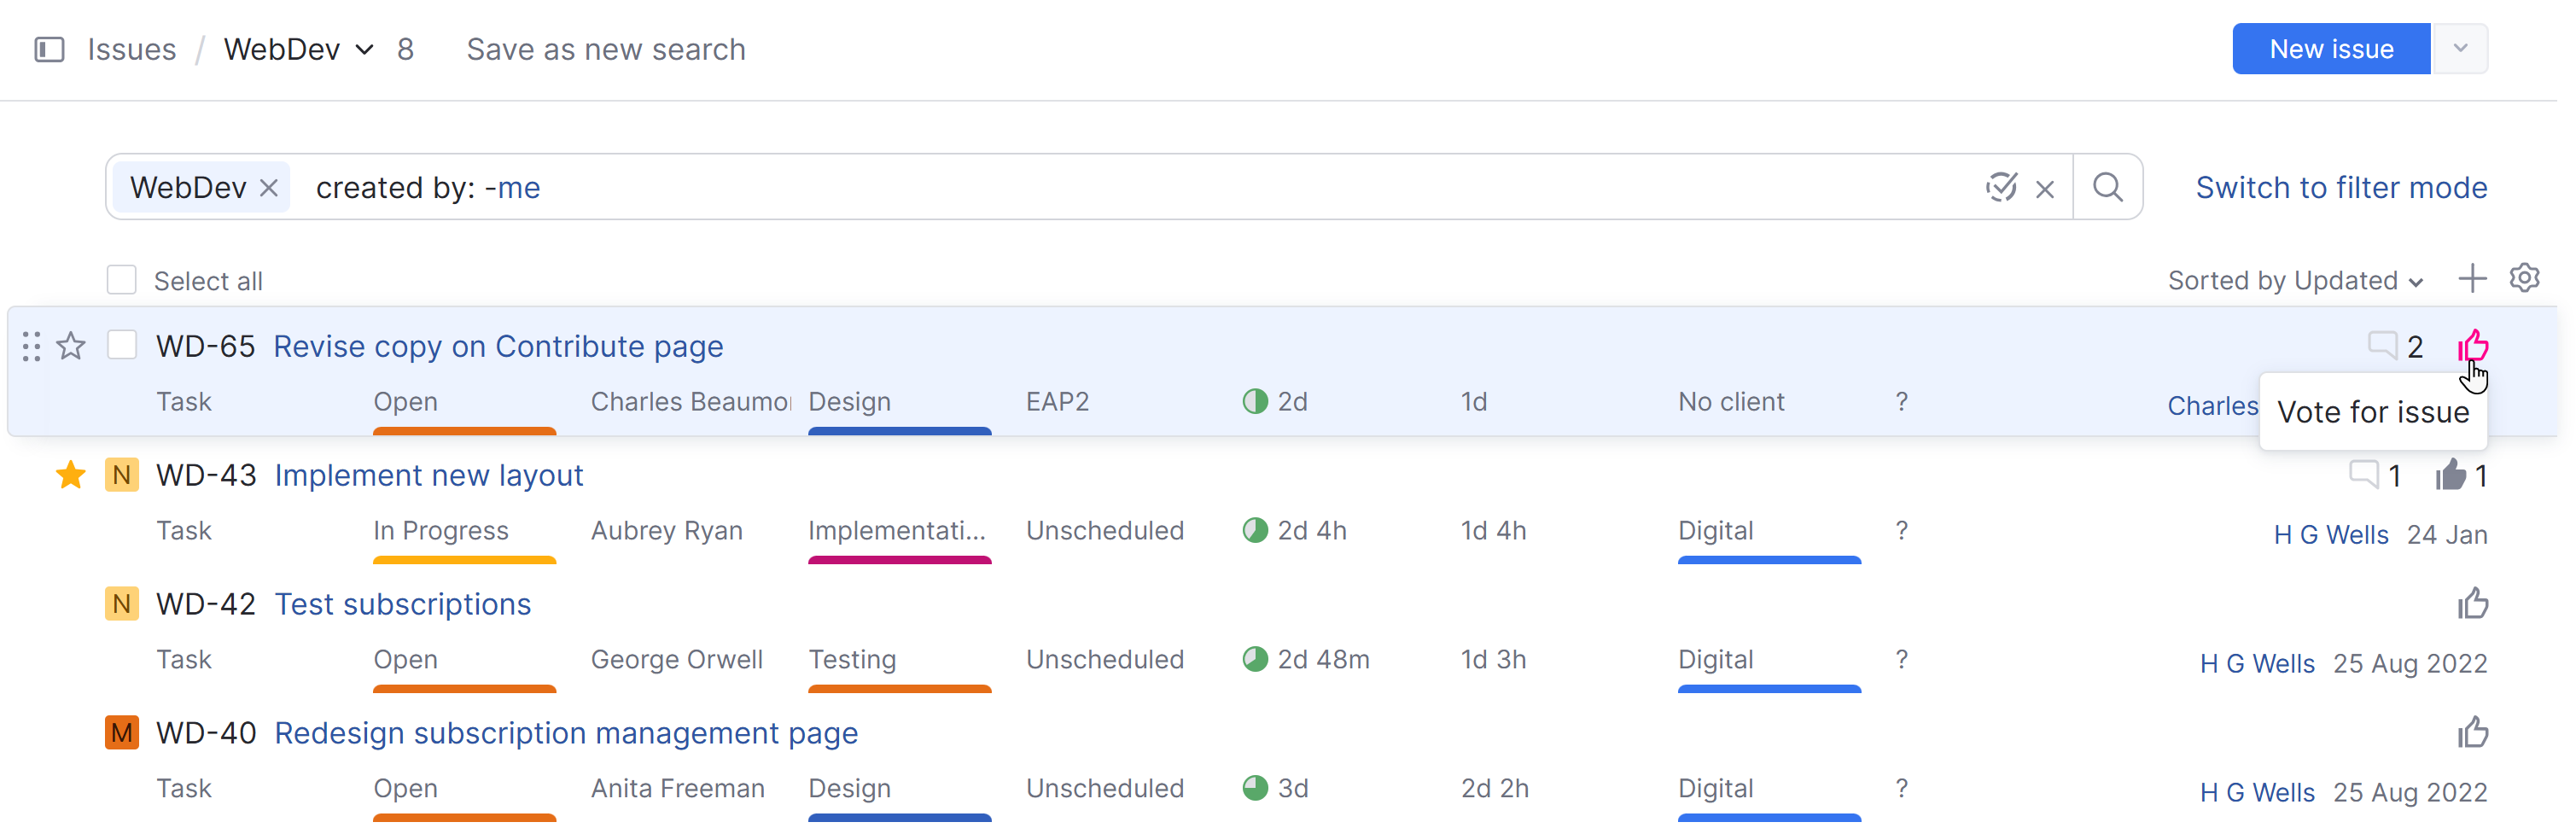Tick the checkbox for WD-65

click(x=122, y=345)
